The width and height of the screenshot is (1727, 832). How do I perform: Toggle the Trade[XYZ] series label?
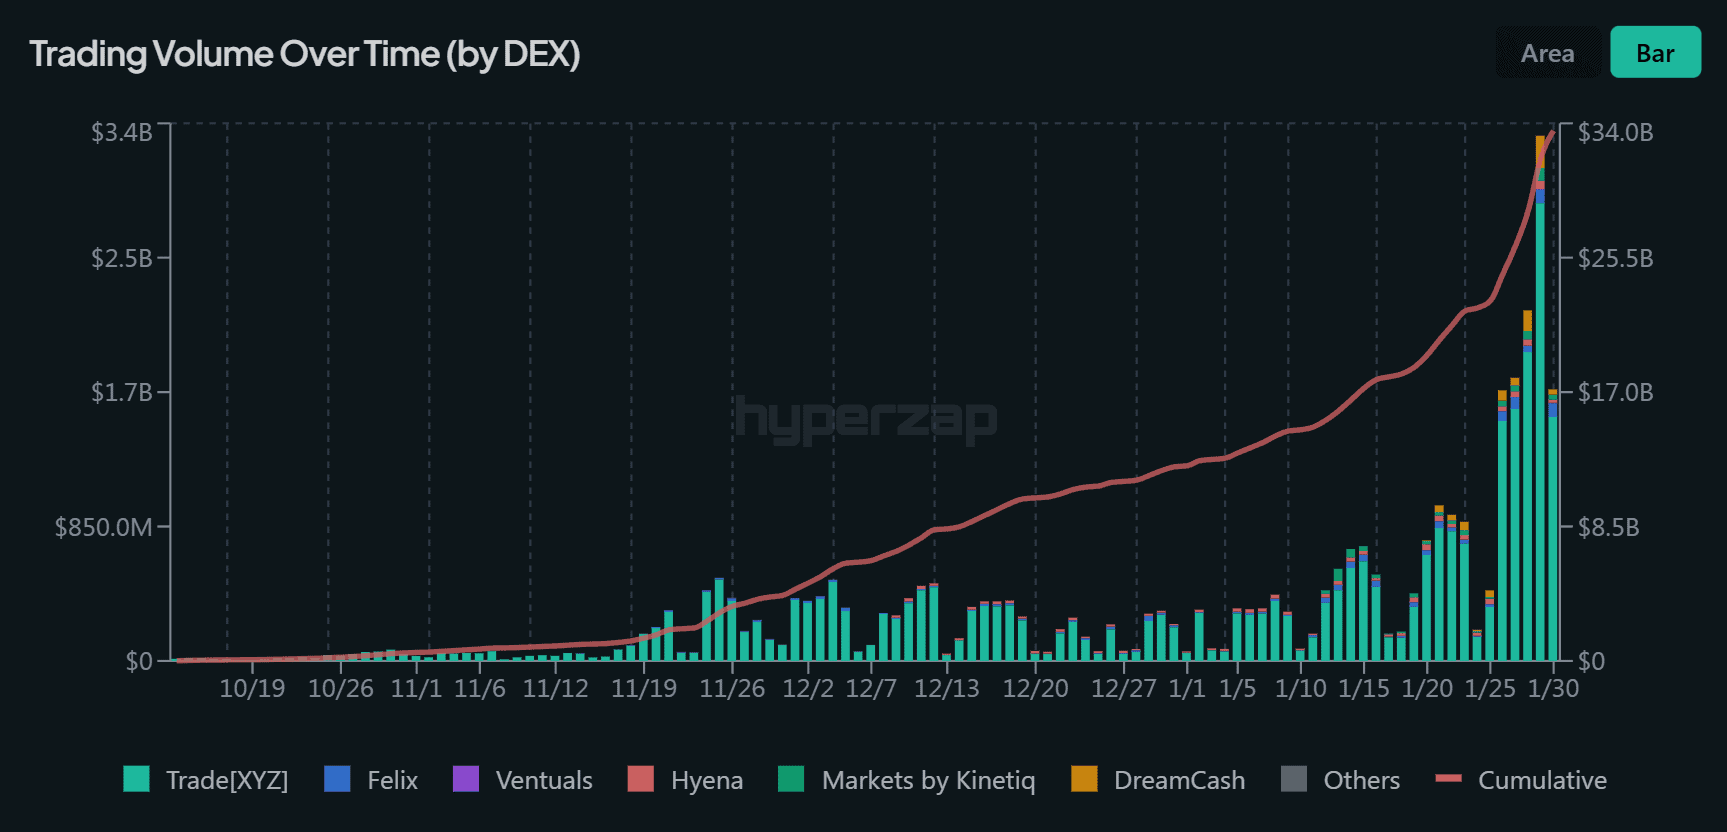[x=227, y=780]
